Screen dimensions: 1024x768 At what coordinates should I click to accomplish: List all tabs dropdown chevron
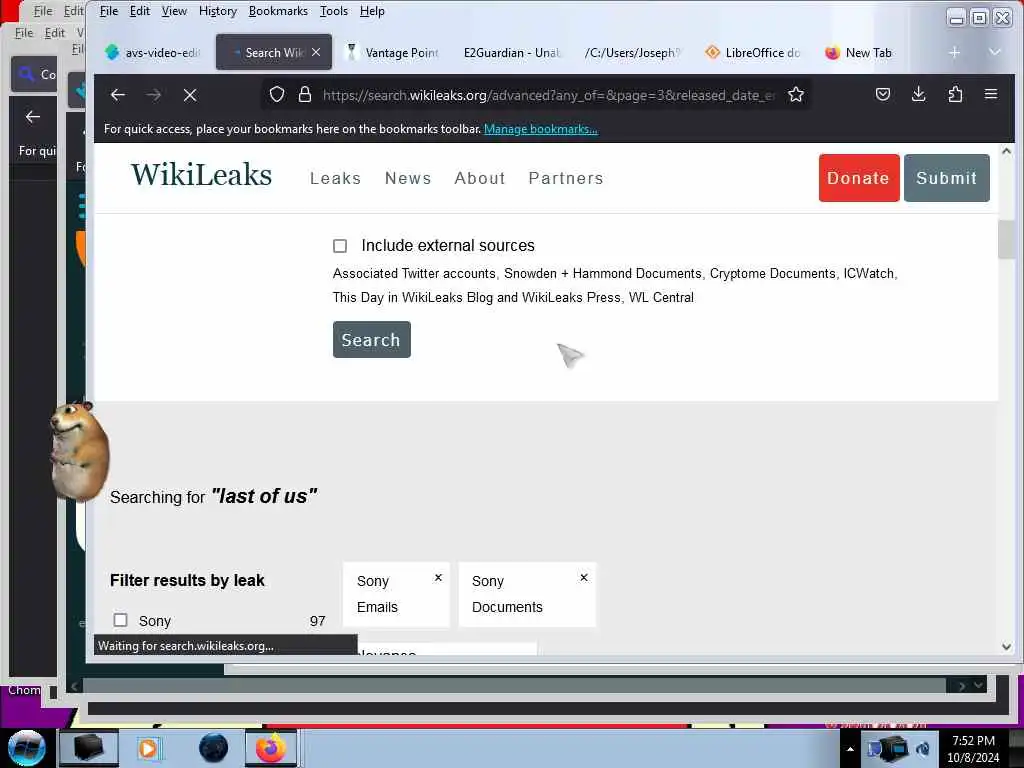(x=994, y=52)
